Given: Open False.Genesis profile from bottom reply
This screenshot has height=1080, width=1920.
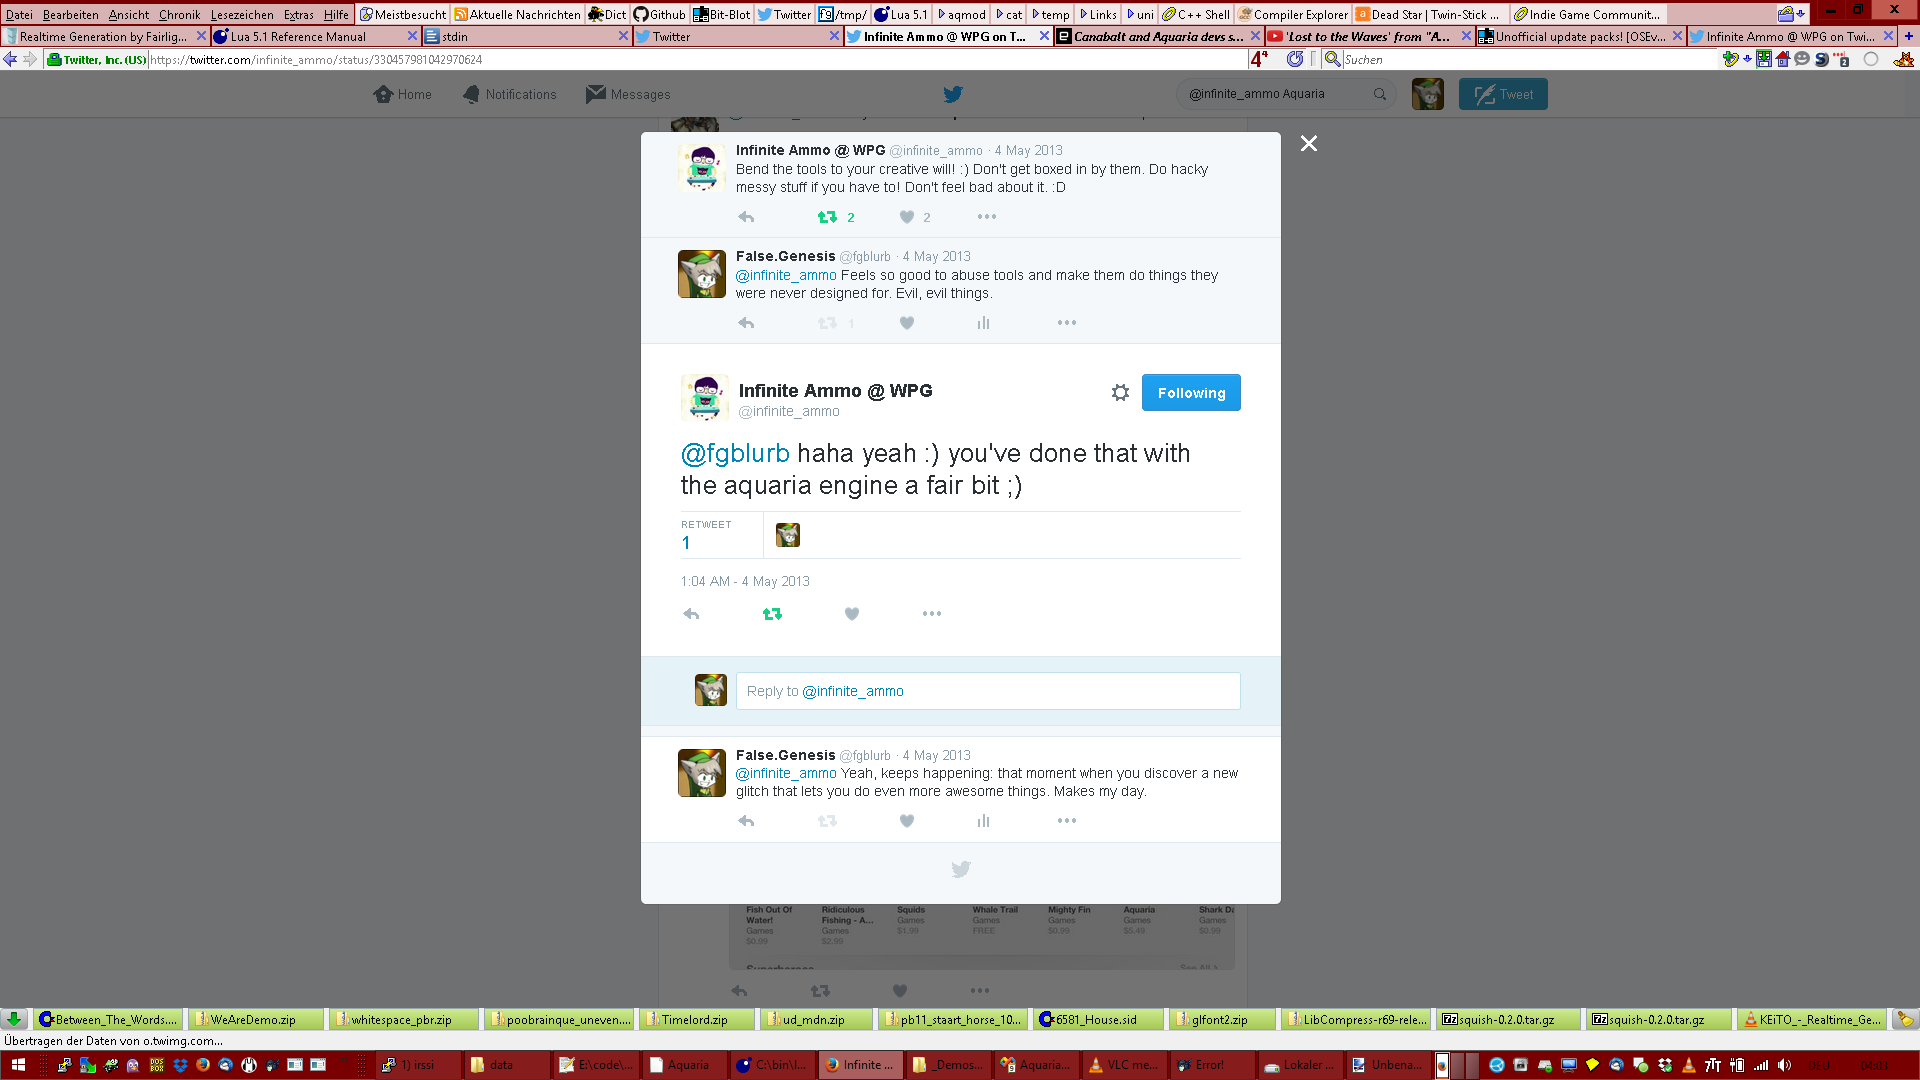Looking at the screenshot, I should pos(785,755).
